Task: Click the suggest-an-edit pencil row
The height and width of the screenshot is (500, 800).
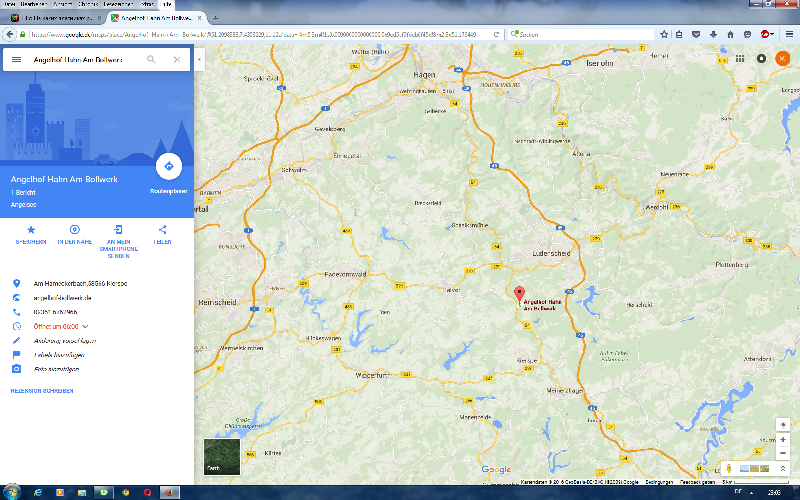Action: 64,340
